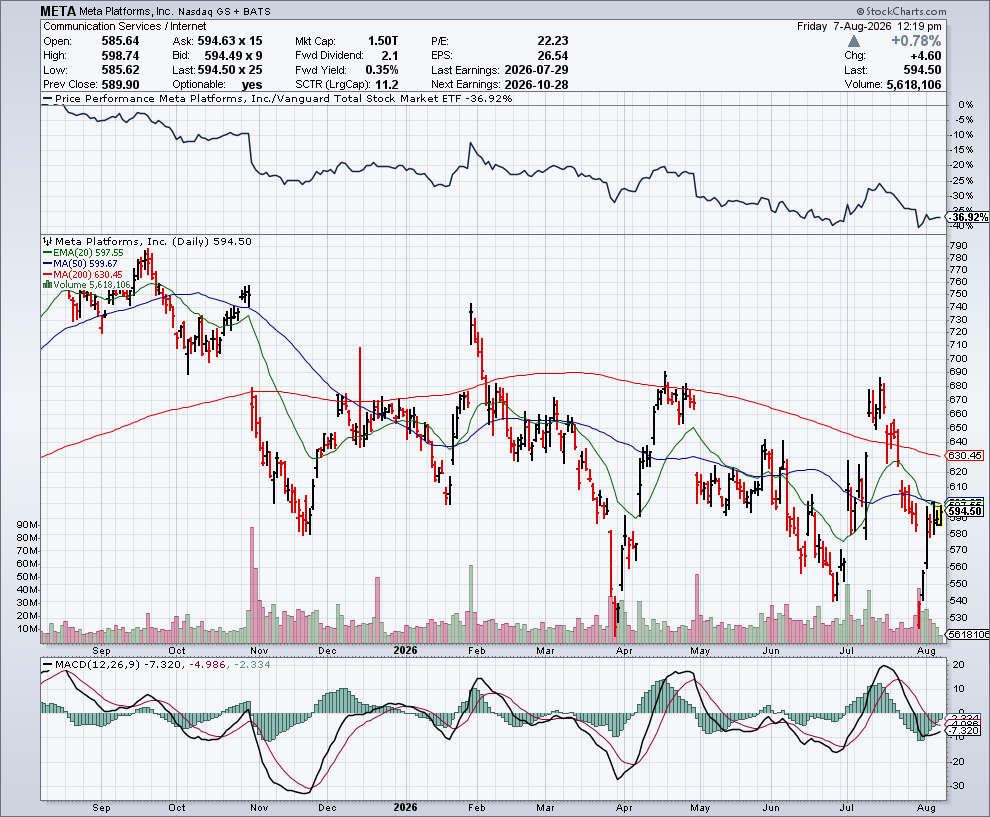The height and width of the screenshot is (817, 990).
Task: Click the Nov label under volume bars
Action: [x=259, y=650]
